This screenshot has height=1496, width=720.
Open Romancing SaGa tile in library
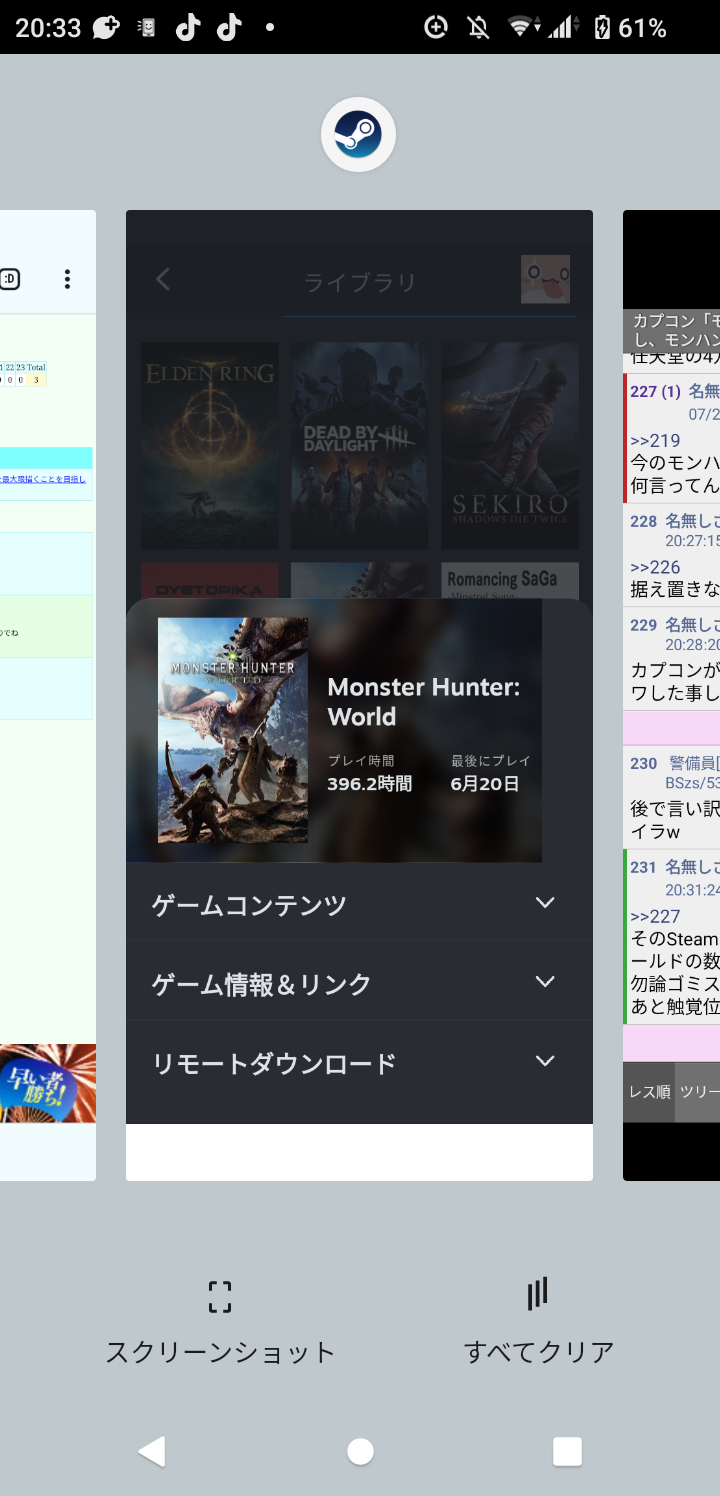pos(510,580)
